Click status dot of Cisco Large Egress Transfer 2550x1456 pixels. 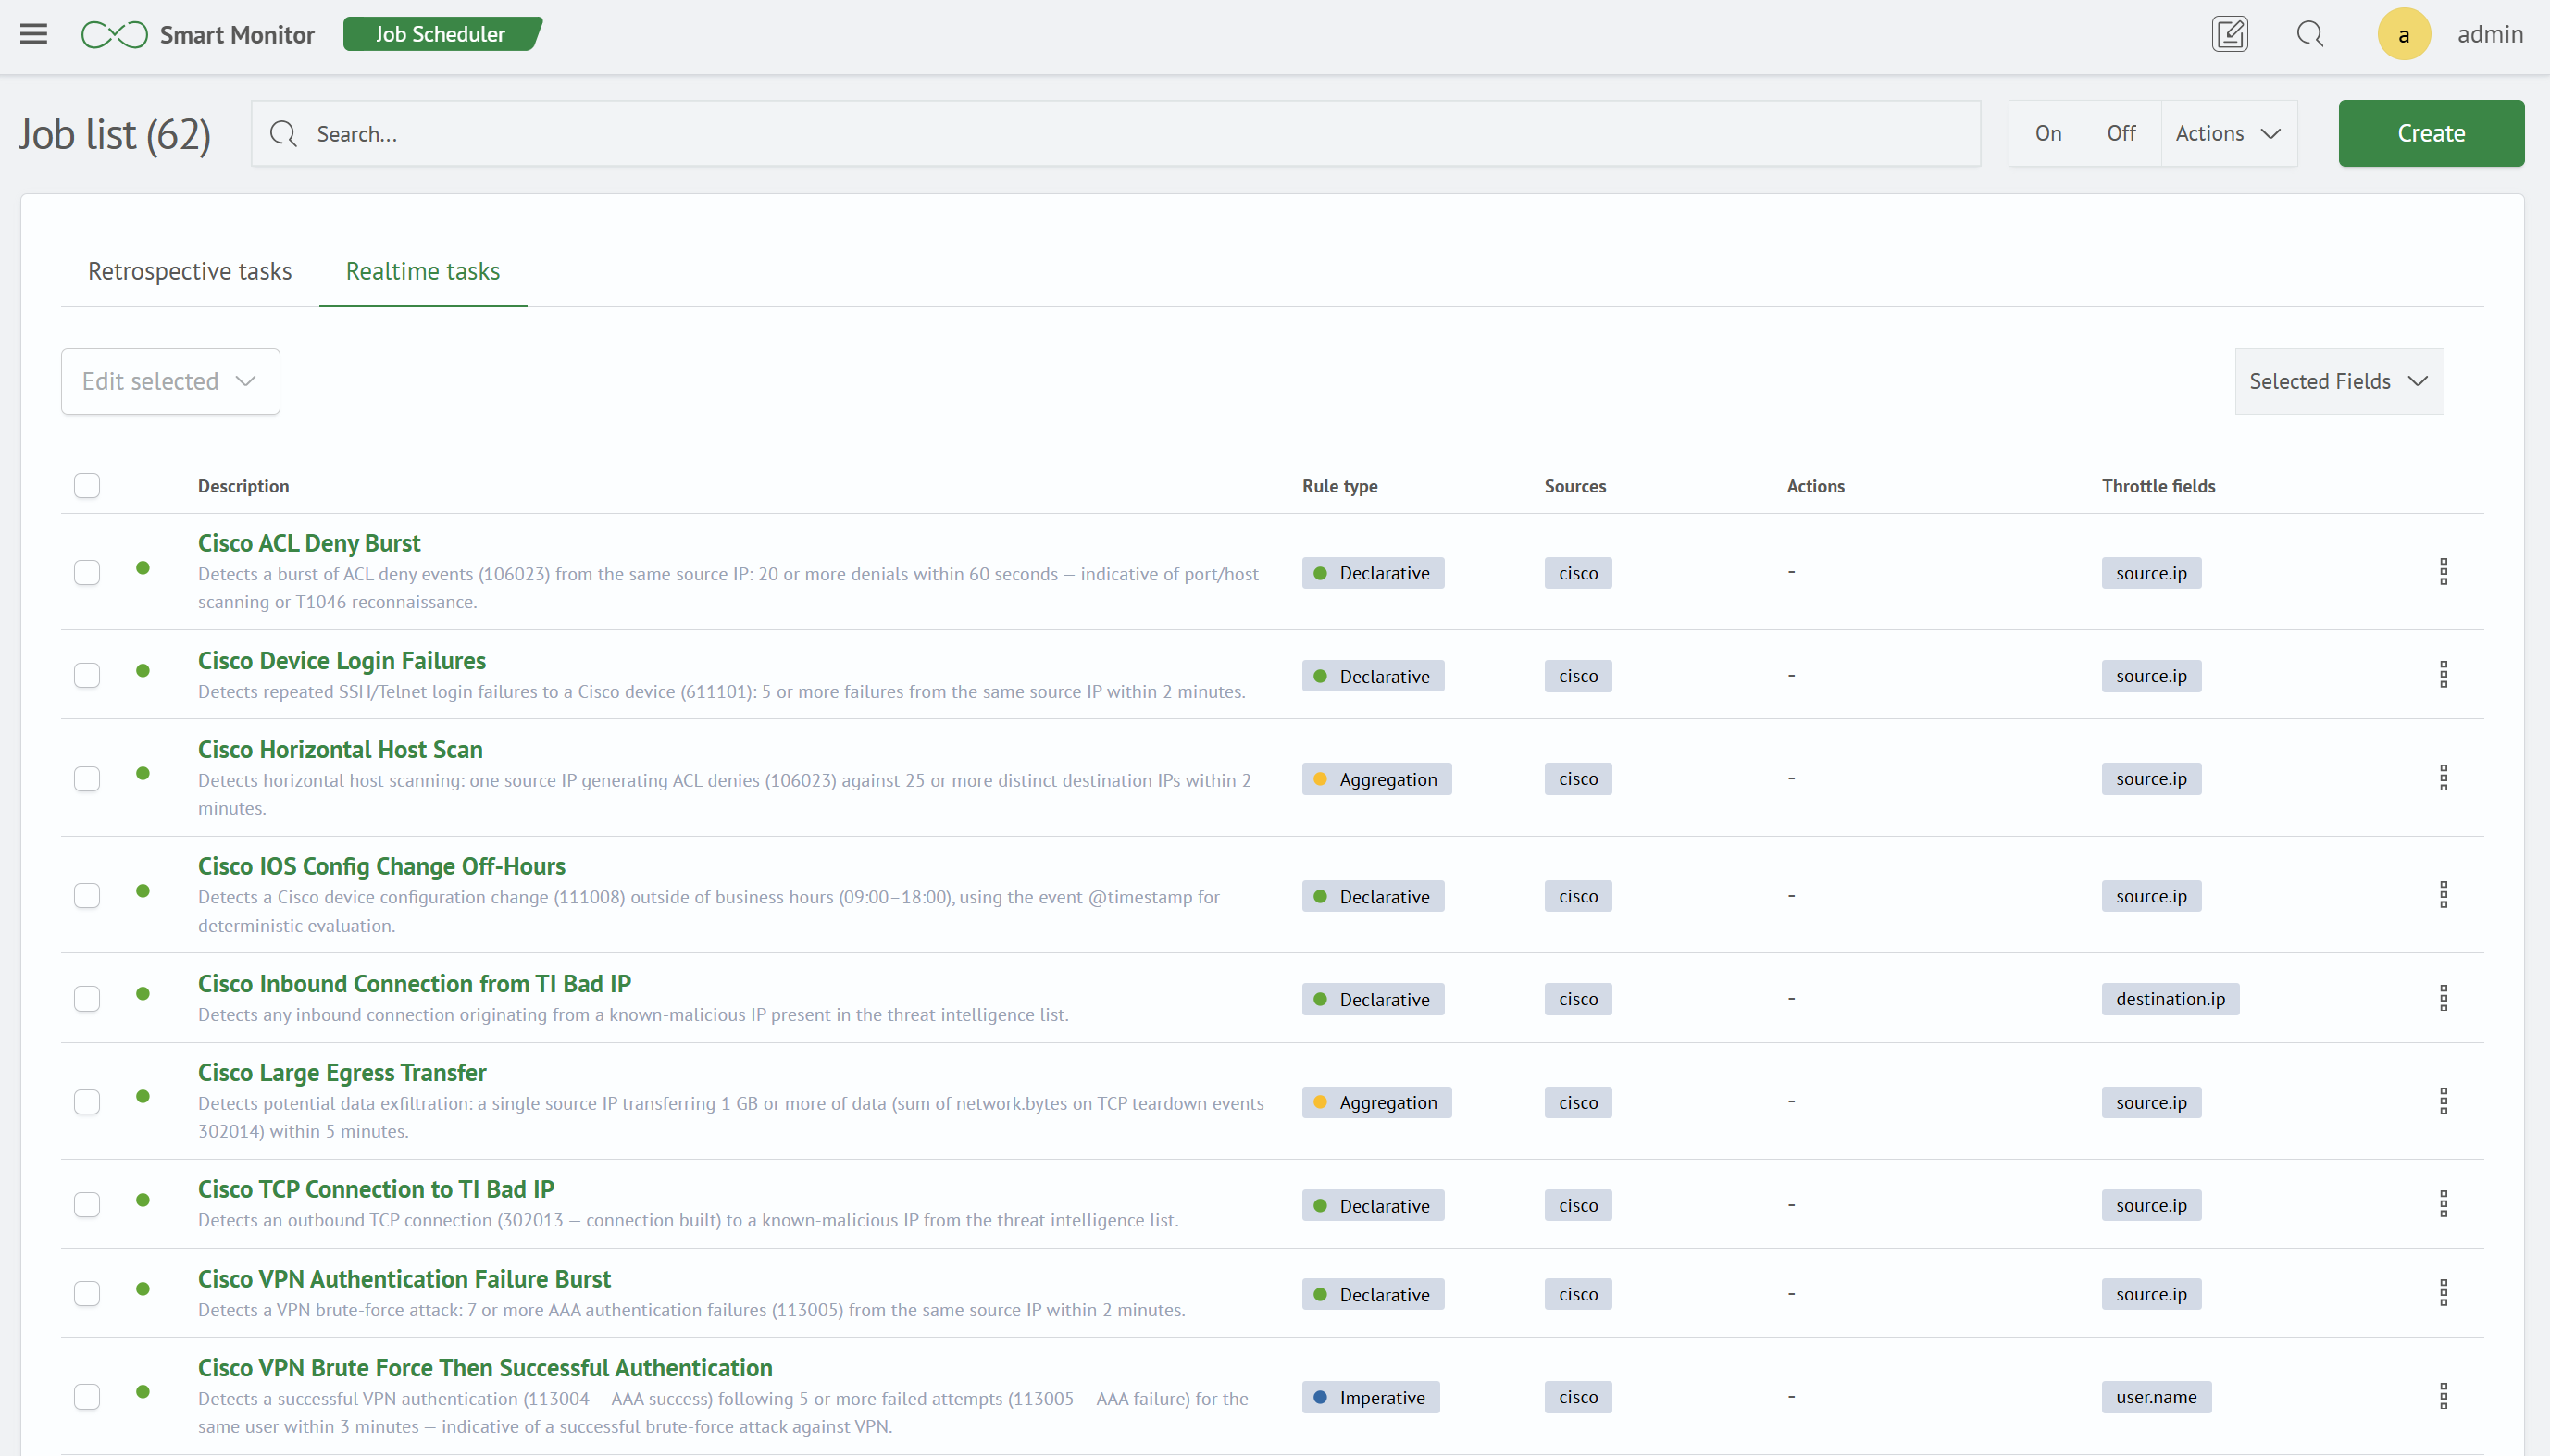pyautogui.click(x=143, y=1097)
